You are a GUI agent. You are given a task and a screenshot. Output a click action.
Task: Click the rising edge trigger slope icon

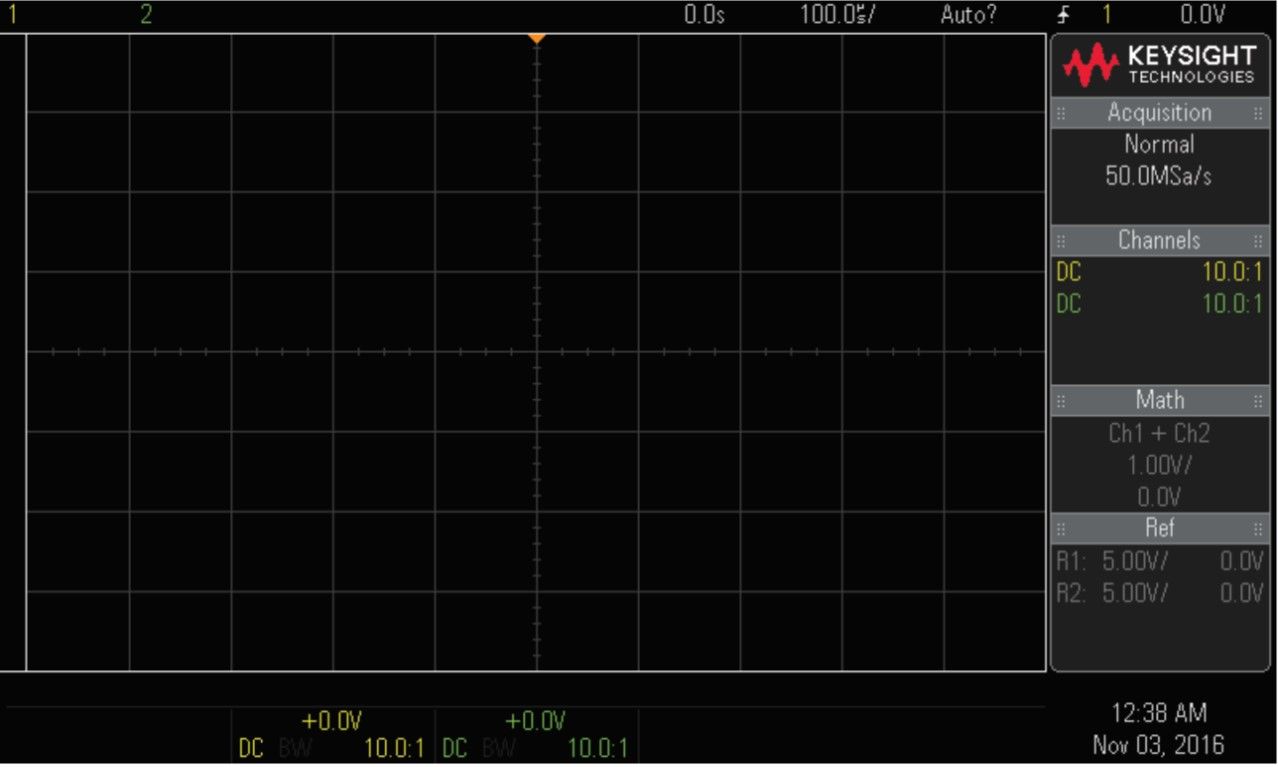[1064, 15]
